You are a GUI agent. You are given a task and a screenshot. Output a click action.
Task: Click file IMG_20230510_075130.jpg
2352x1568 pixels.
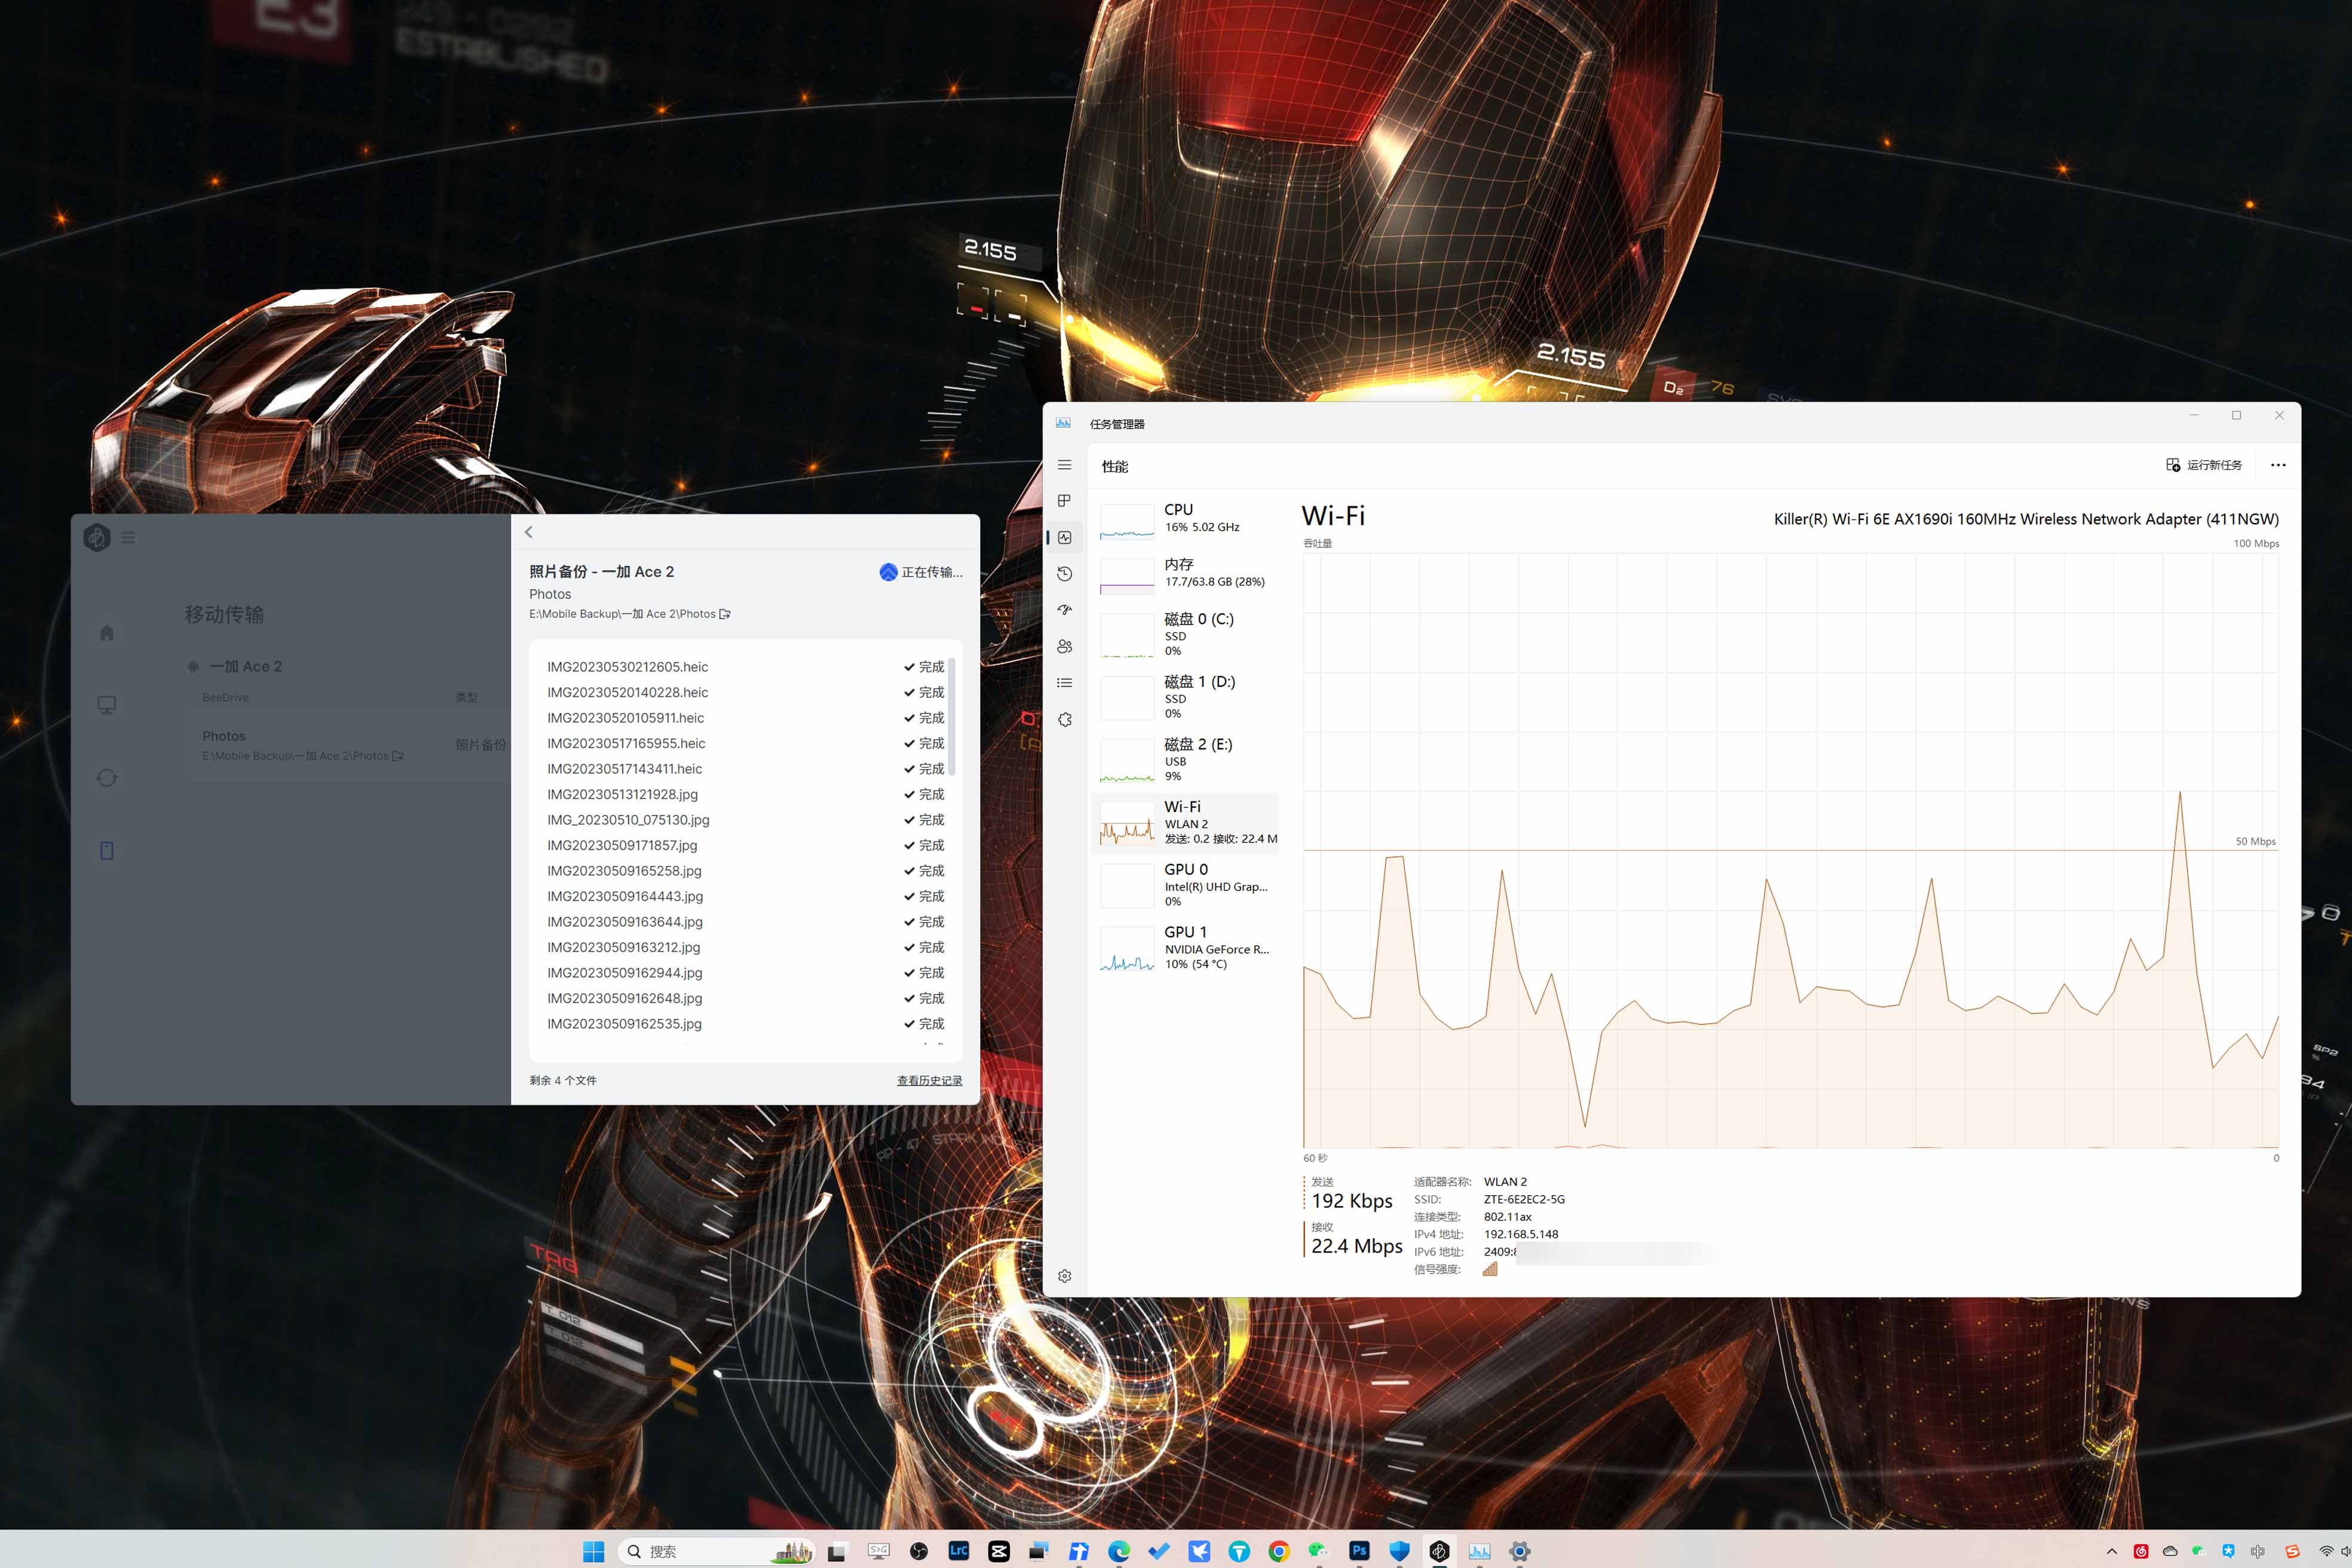(x=628, y=820)
